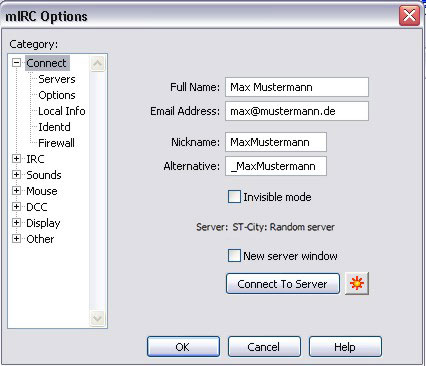Focus the Nickname input field

point(276,142)
